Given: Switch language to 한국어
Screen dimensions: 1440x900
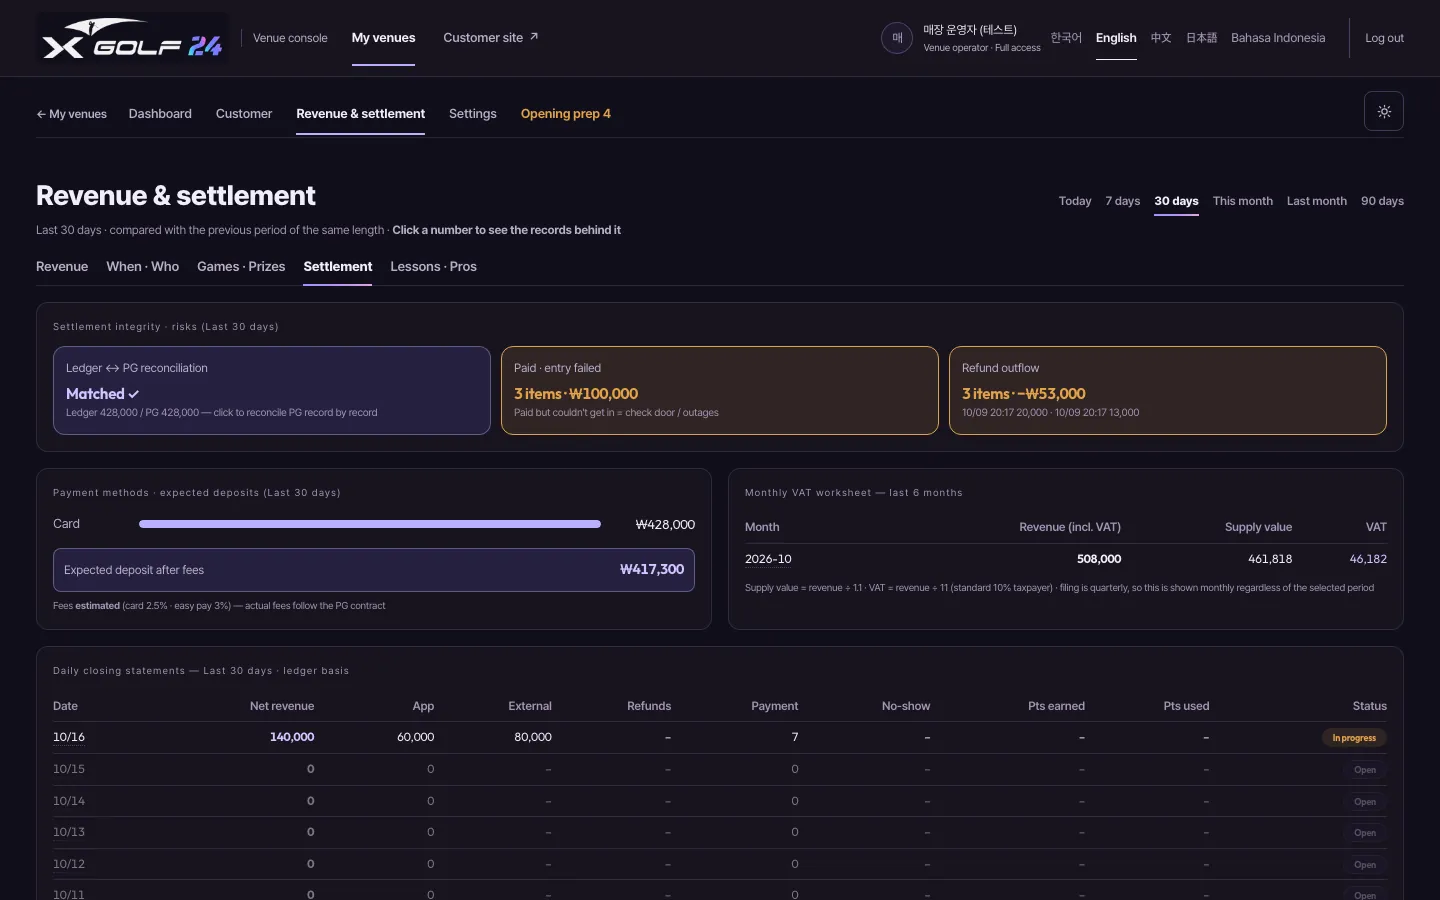Looking at the screenshot, I should coord(1066,38).
